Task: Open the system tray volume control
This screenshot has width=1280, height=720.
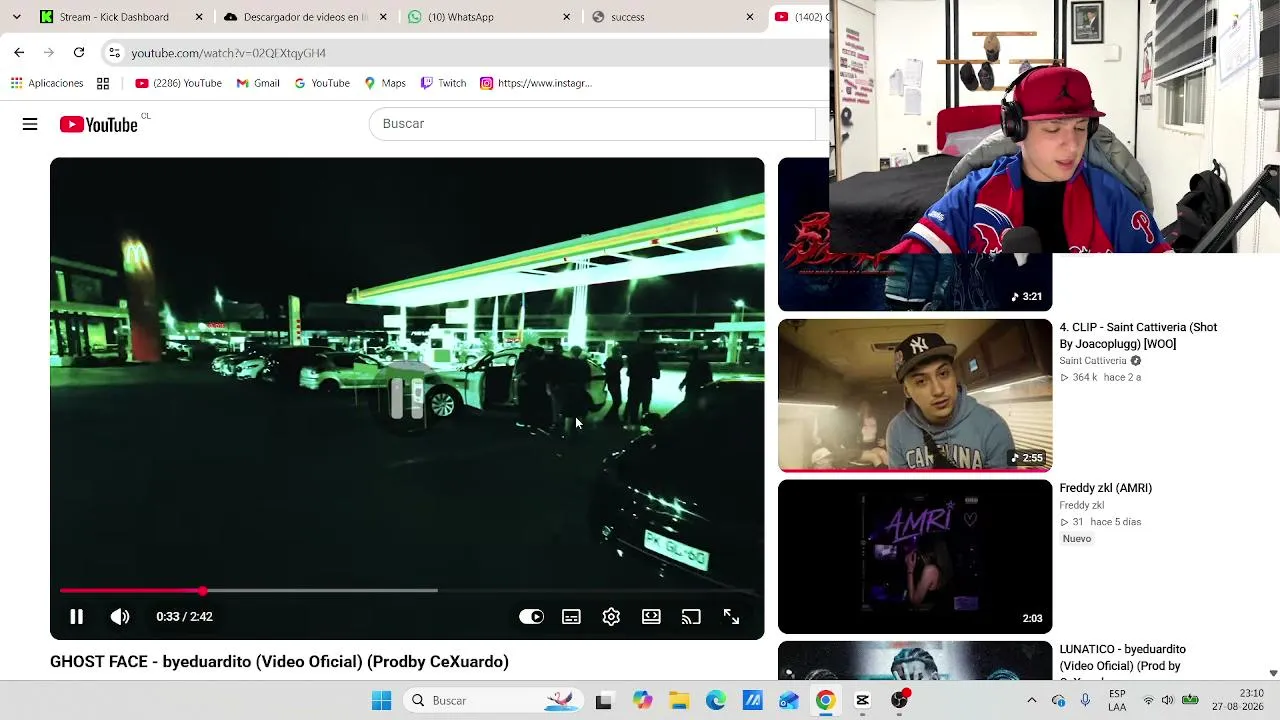Action: tap(1167, 700)
